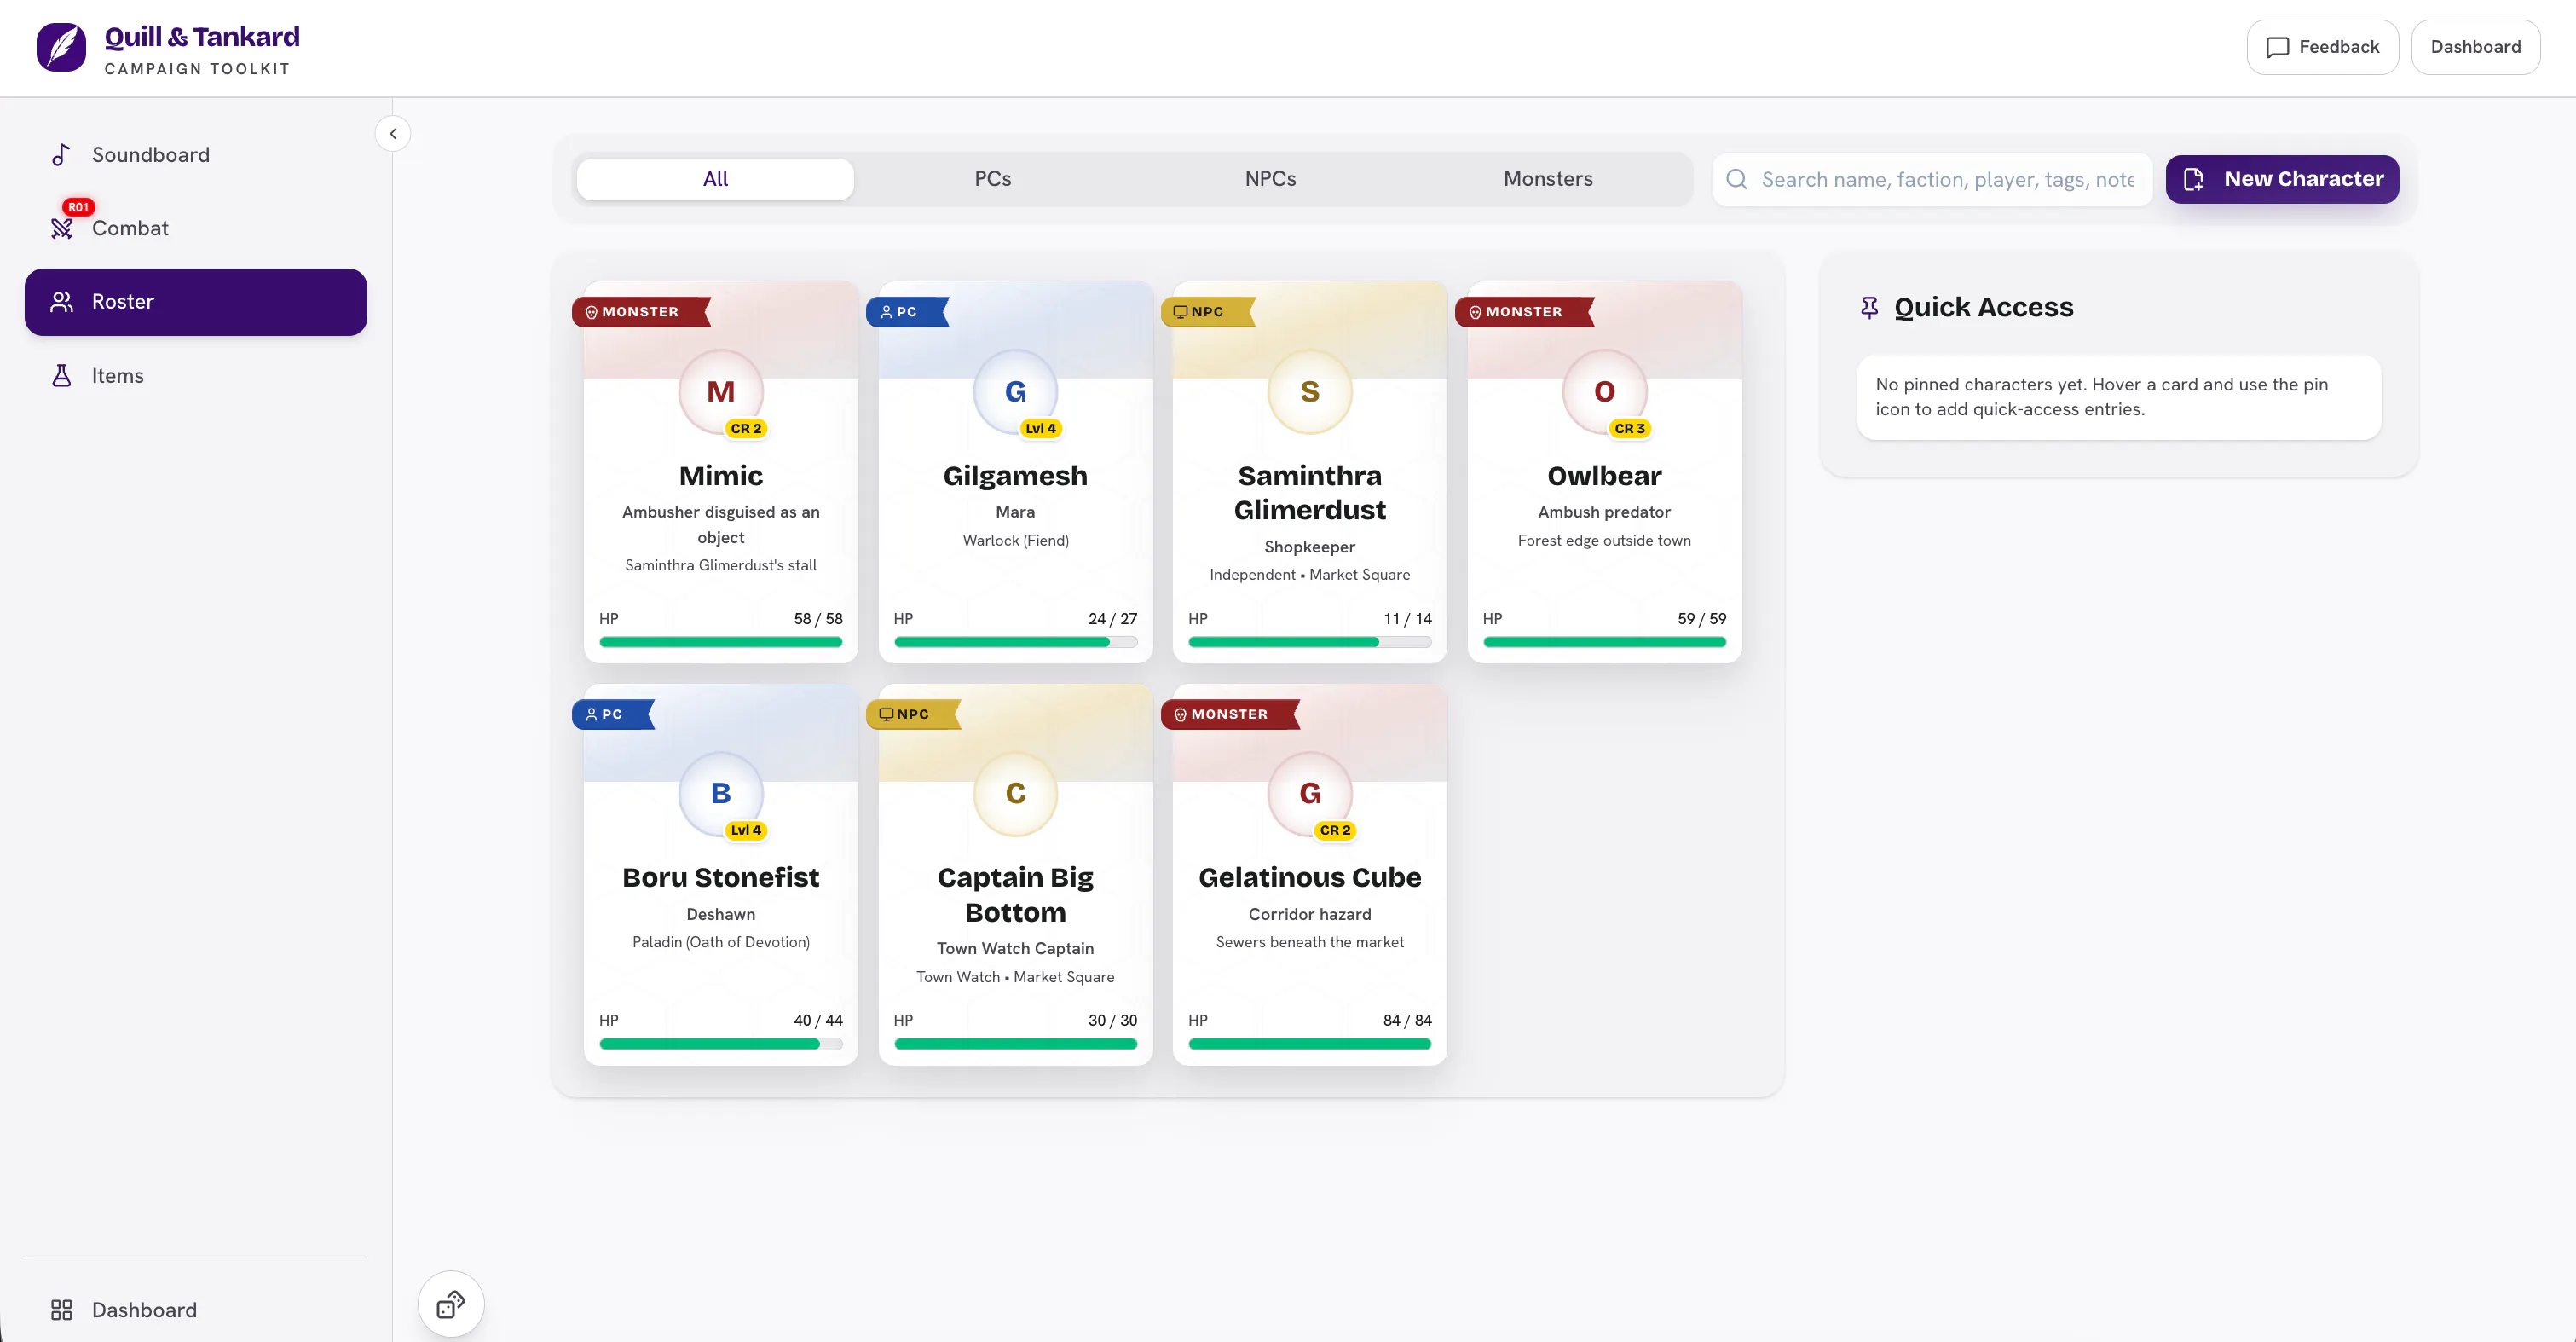Screen dimensions: 2576x1342
Task: Click the '59 / 59' HP value on Owlbear
Action: pyautogui.click(x=1701, y=619)
